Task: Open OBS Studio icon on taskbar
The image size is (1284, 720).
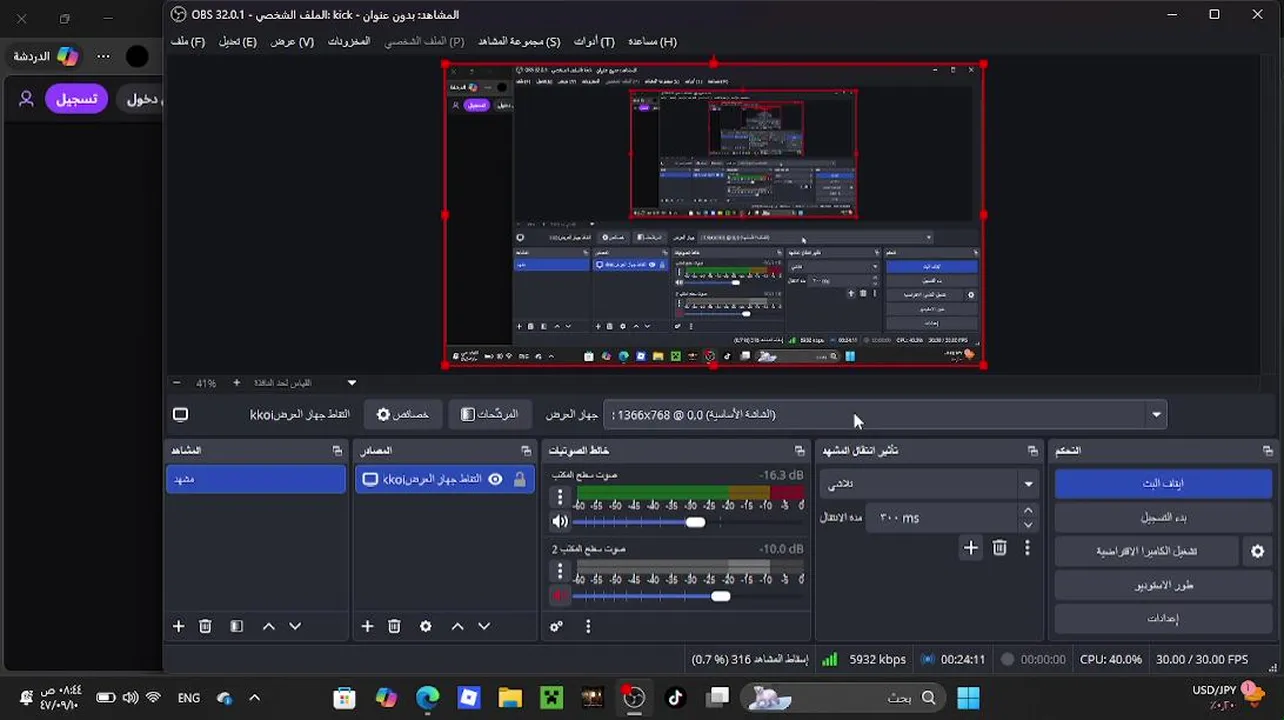Action: (634, 697)
